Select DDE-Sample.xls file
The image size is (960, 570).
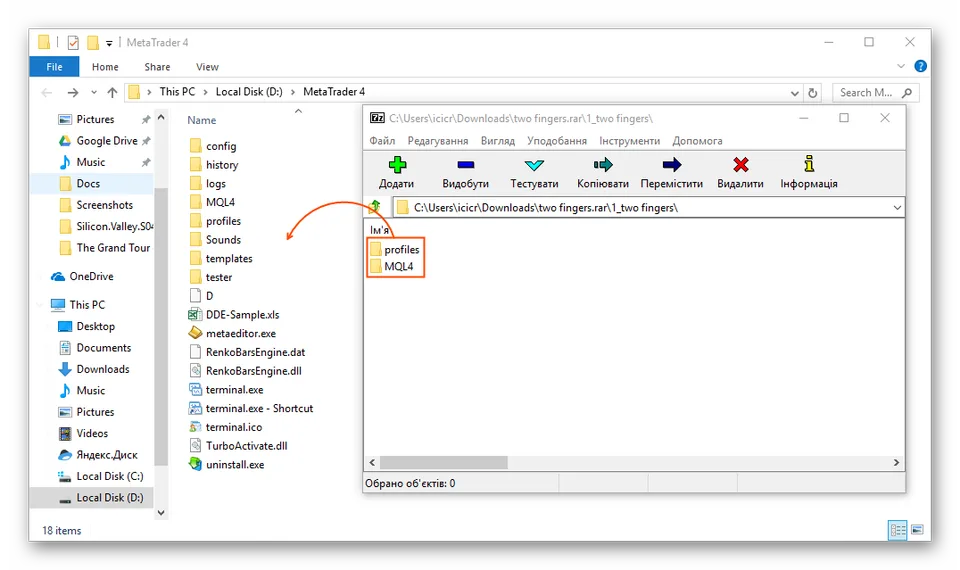[234, 315]
